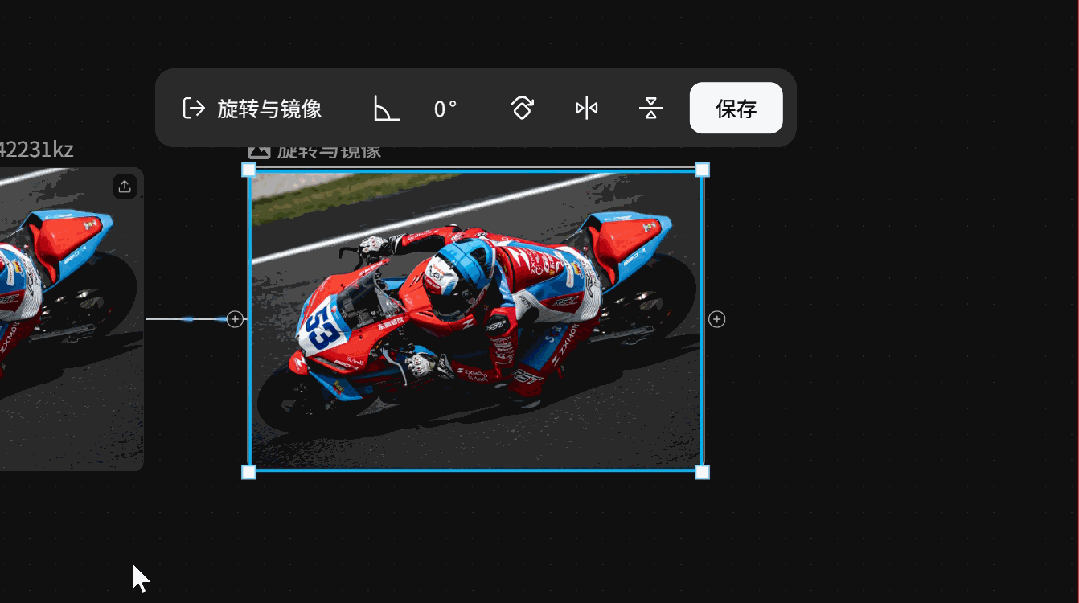Select the motorcycle image with number 53

[x=476, y=321]
